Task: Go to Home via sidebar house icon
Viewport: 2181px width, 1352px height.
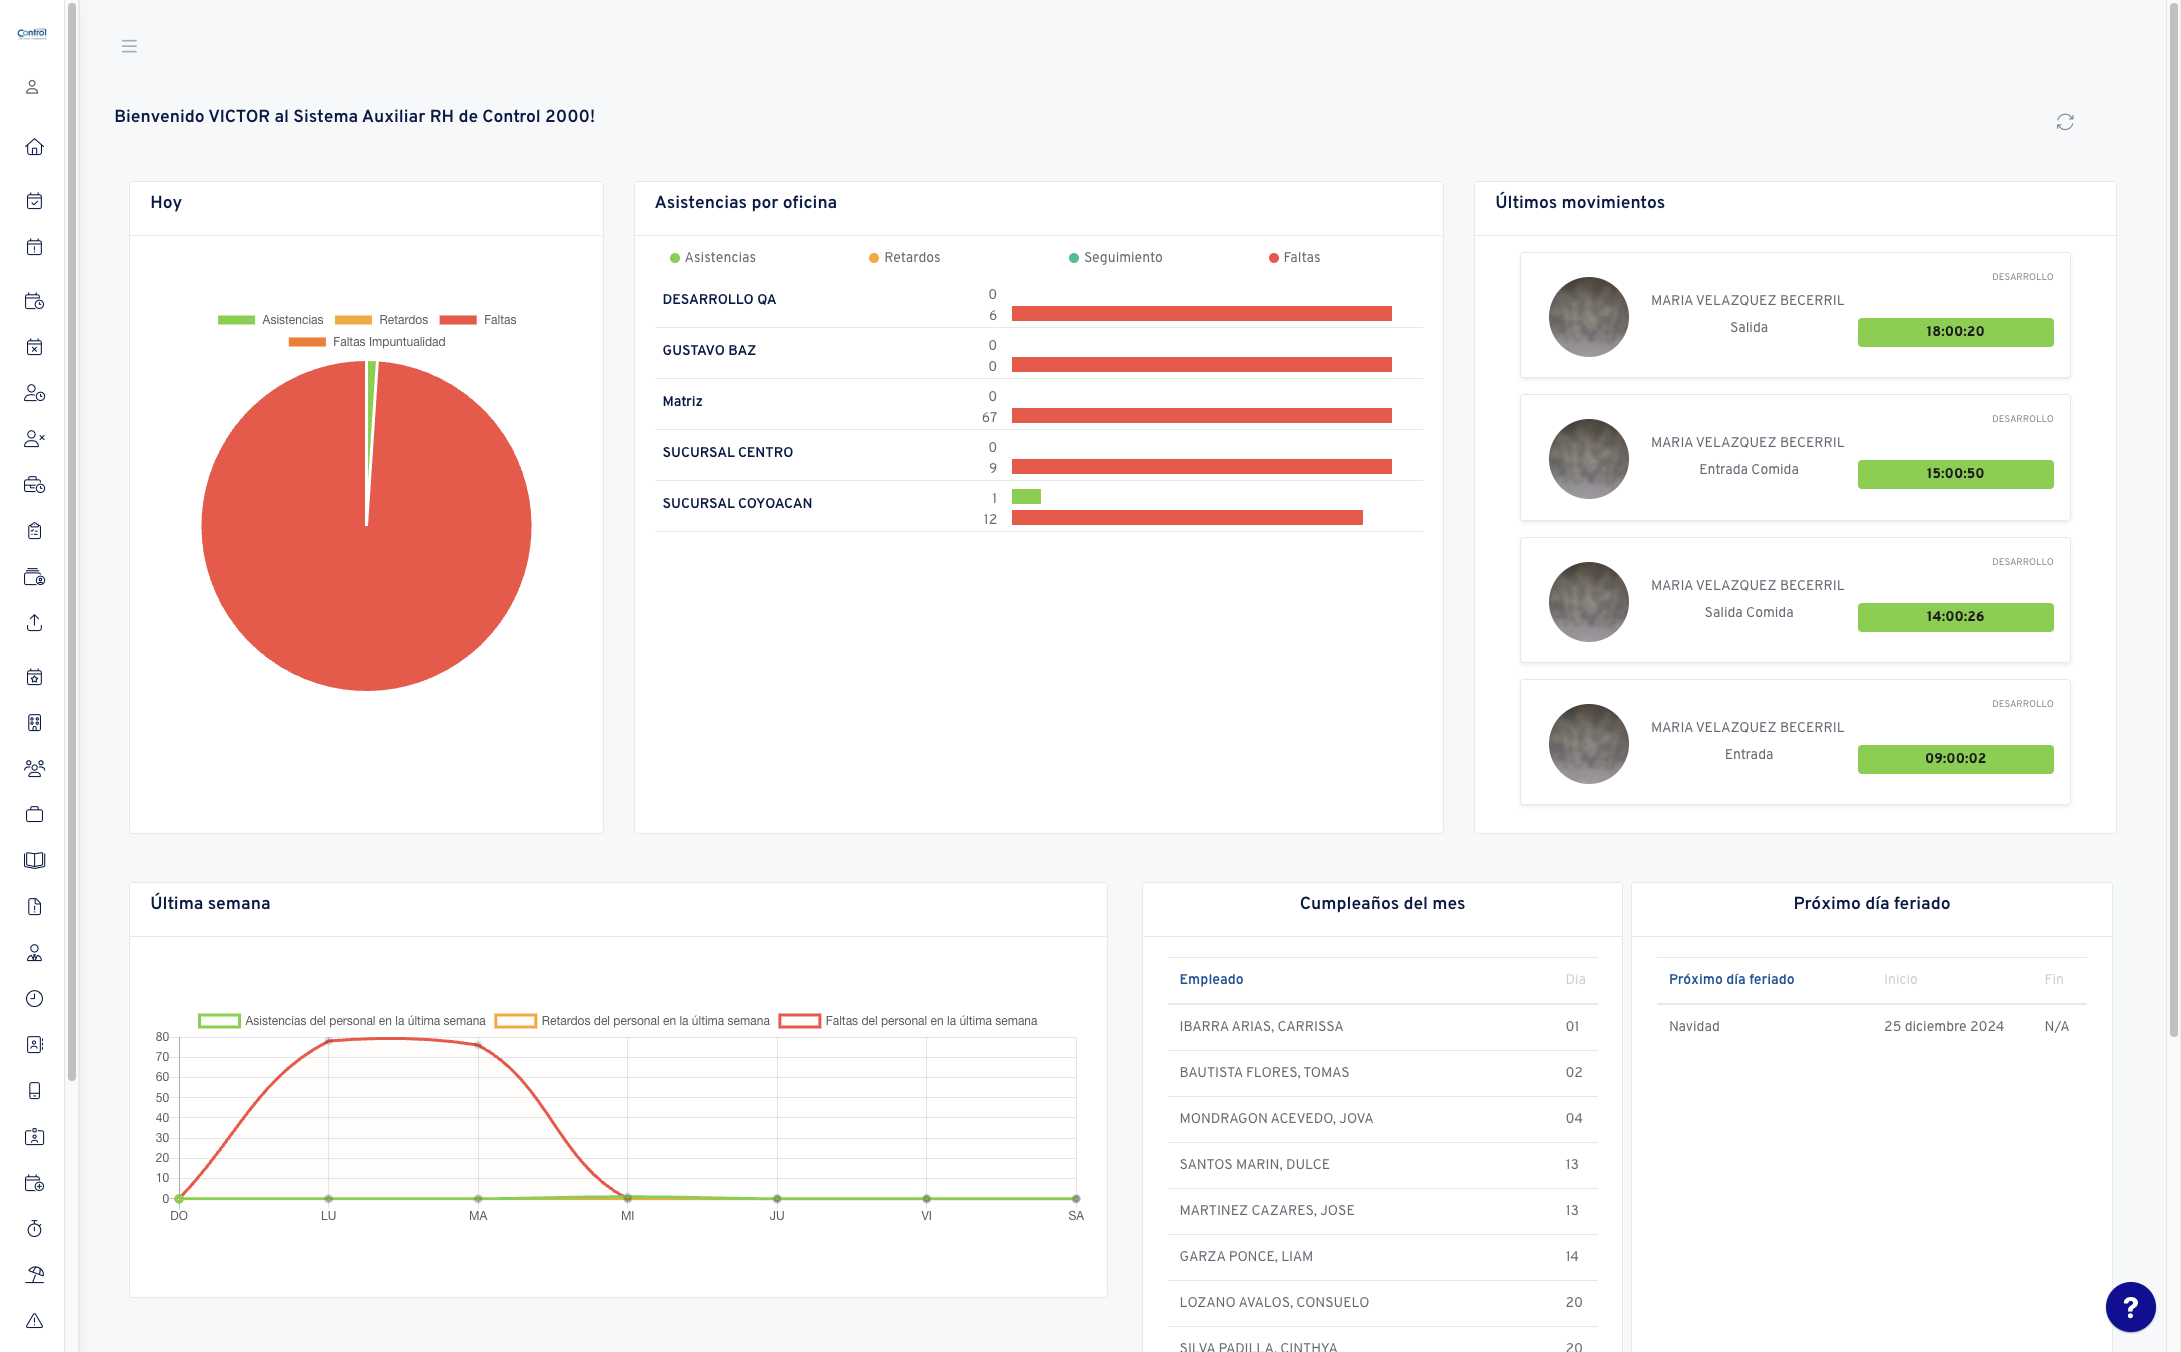Action: [x=34, y=147]
